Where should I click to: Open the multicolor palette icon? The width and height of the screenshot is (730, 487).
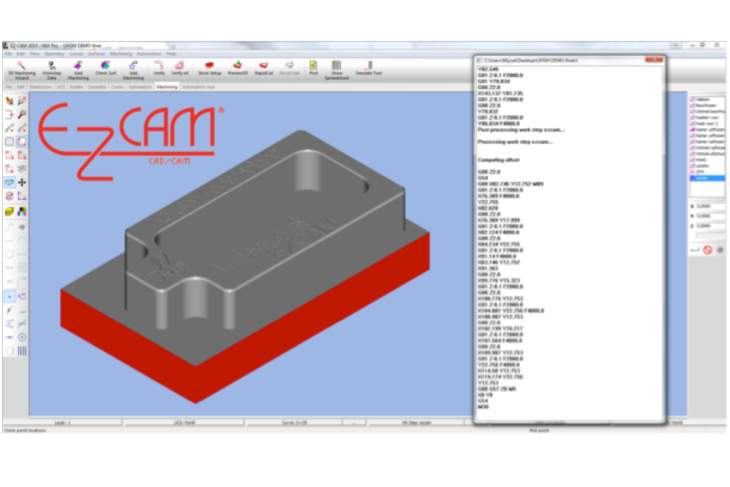22,211
